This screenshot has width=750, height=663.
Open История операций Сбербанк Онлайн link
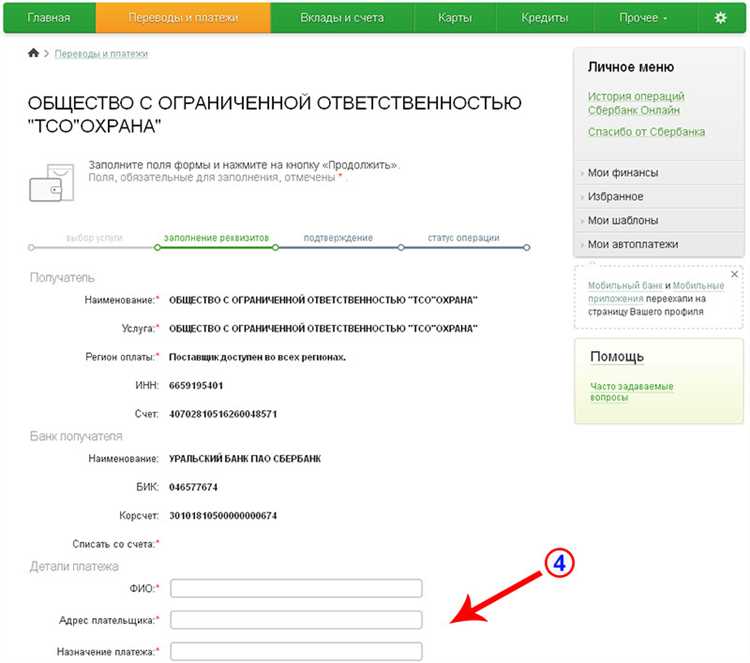point(636,103)
